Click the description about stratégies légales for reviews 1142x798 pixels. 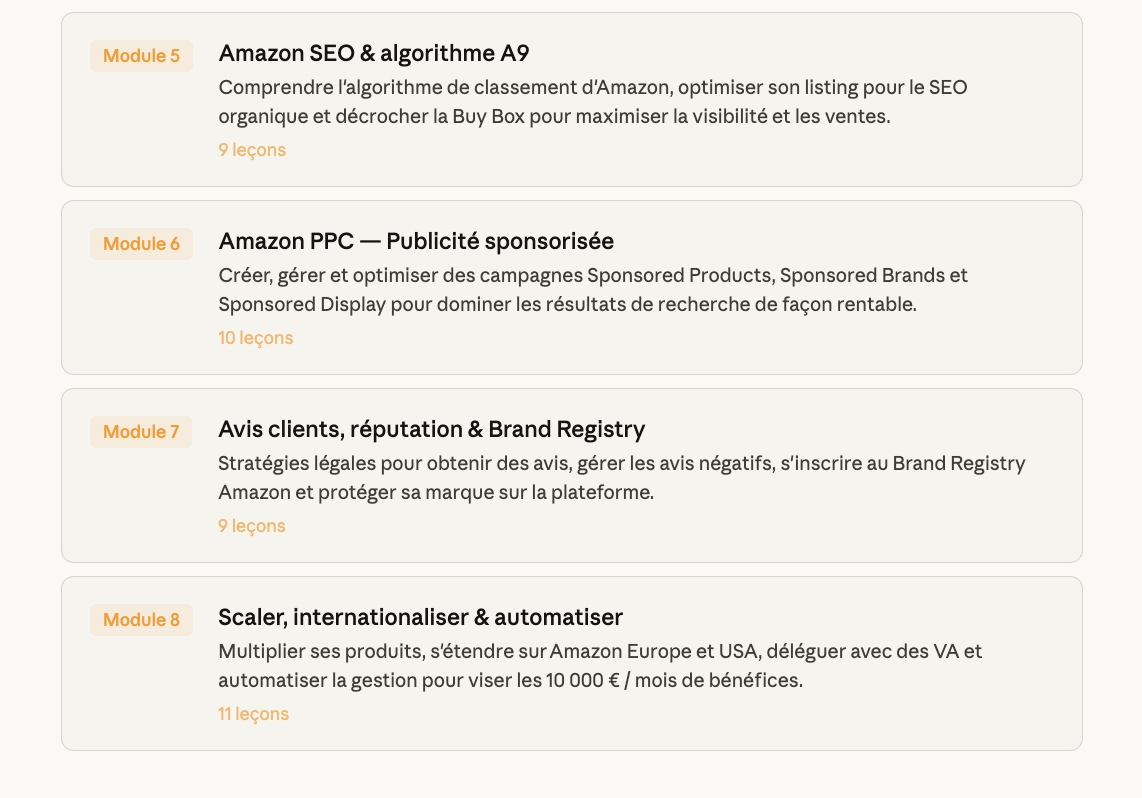click(620, 478)
